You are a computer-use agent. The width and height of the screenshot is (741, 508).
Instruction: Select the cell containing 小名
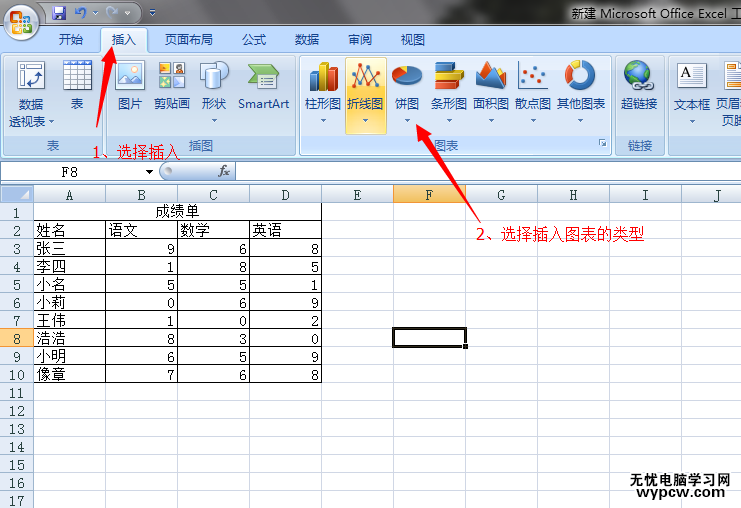point(69,284)
